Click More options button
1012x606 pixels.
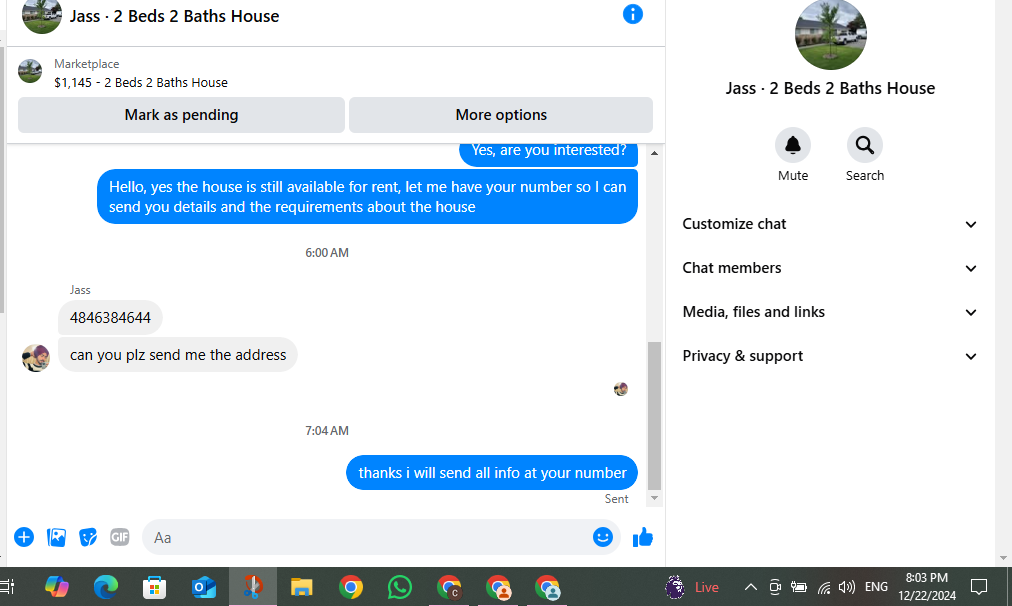pyautogui.click(x=501, y=115)
